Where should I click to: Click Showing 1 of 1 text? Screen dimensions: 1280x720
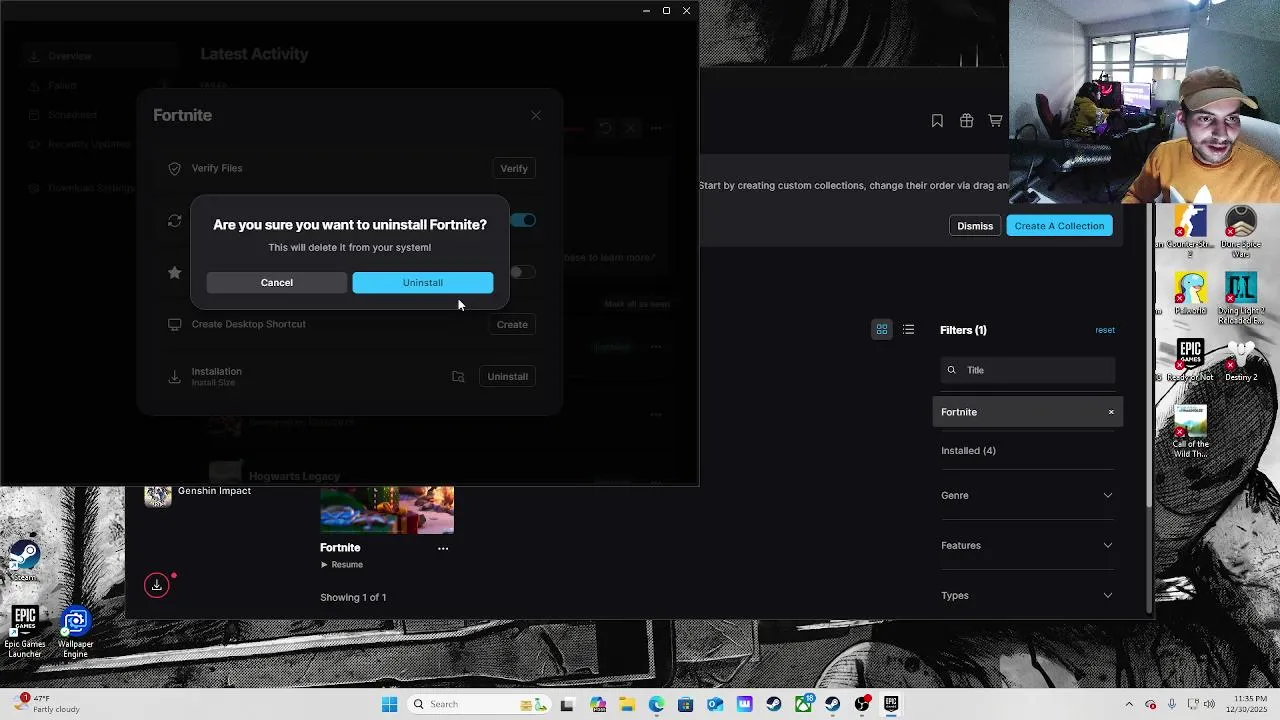(353, 597)
